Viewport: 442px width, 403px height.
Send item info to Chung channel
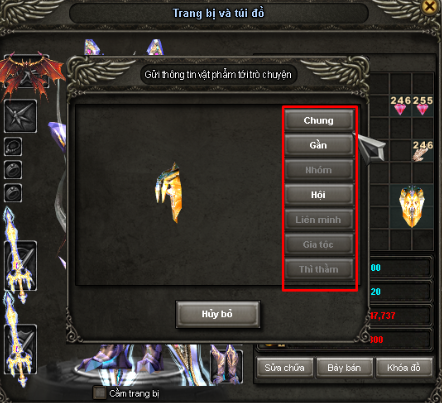pyautogui.click(x=319, y=120)
